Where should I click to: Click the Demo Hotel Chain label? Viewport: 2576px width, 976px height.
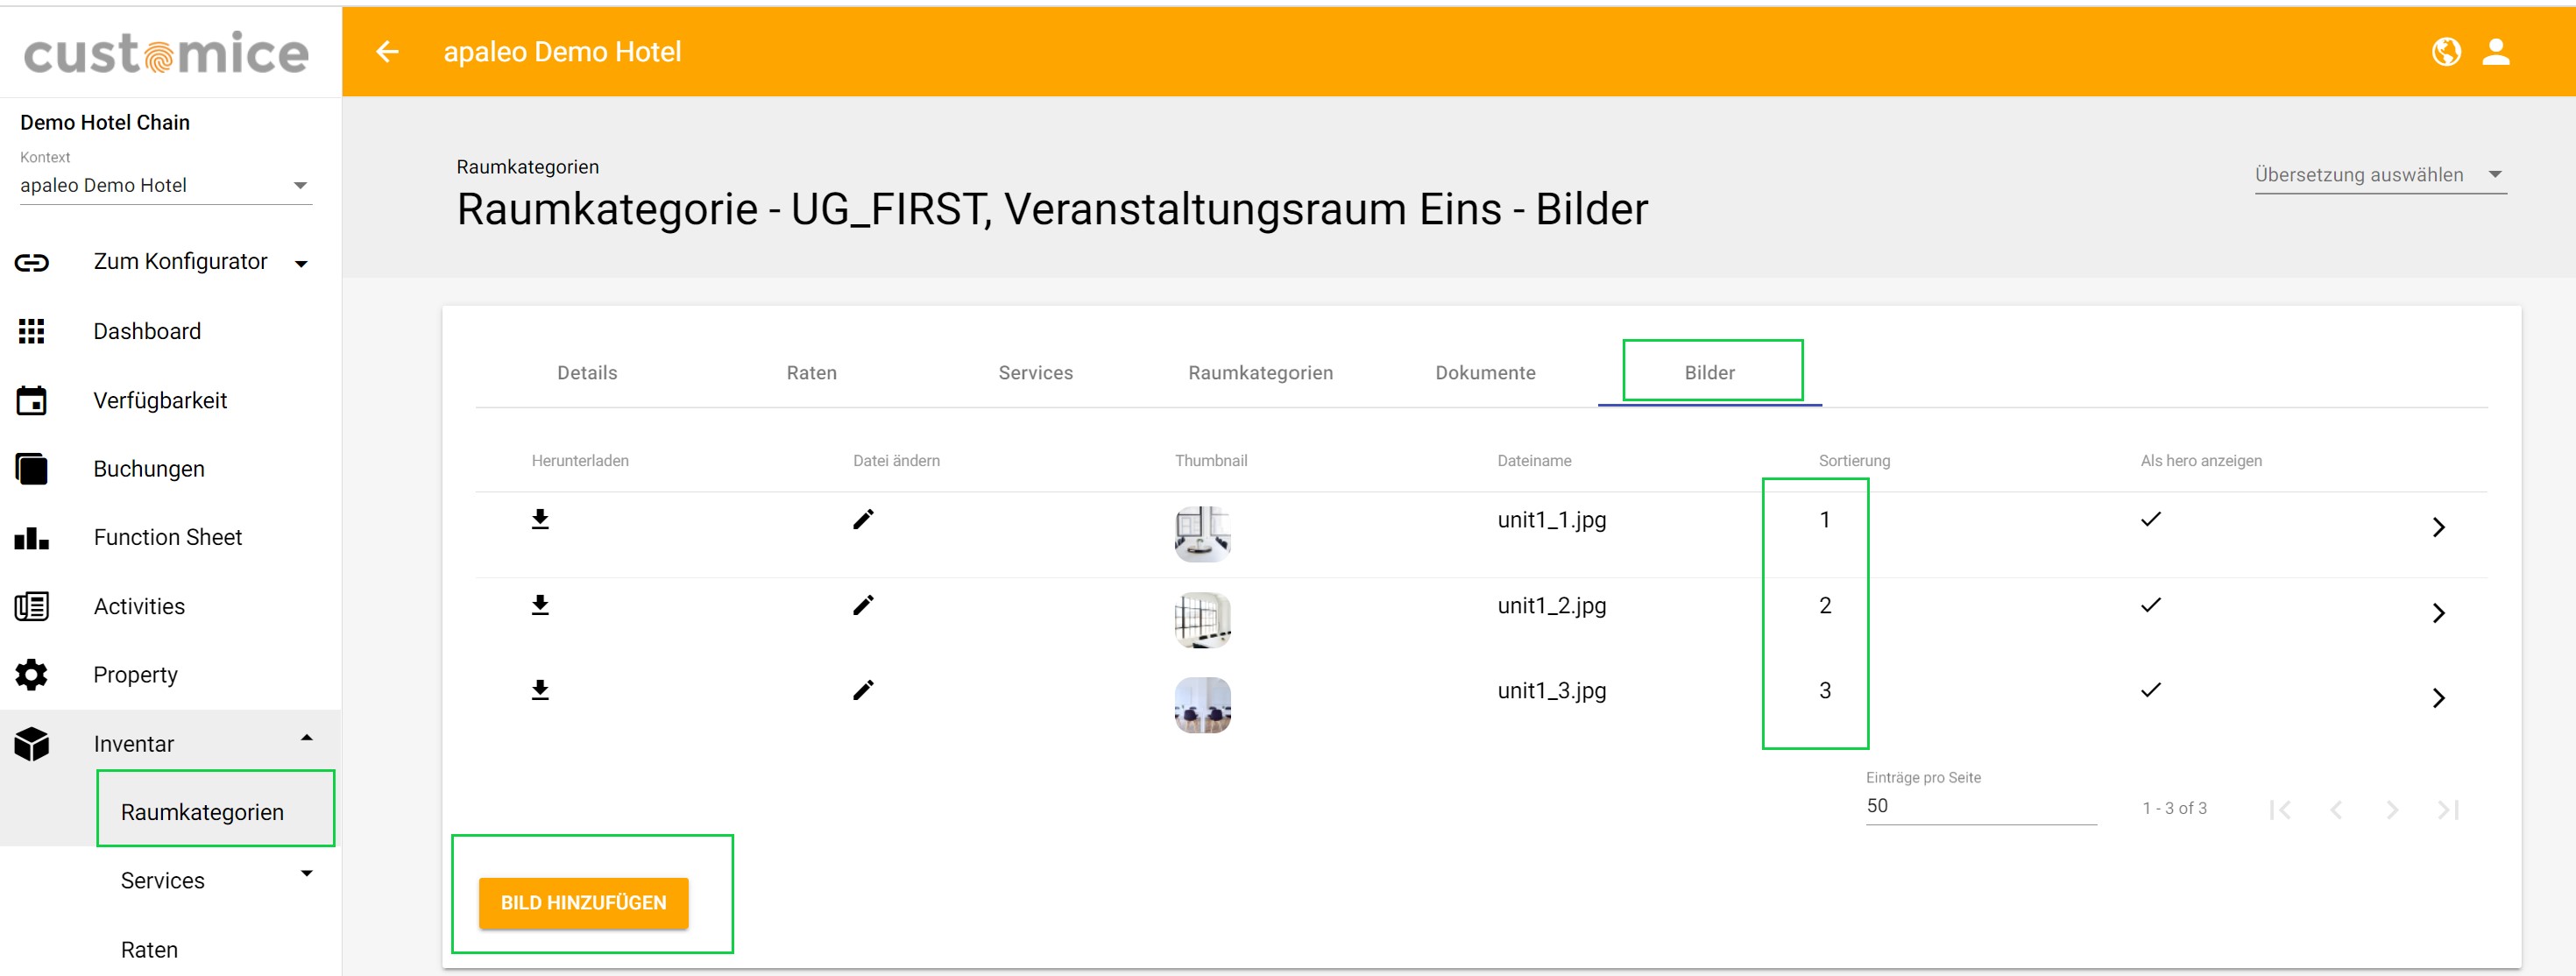(x=105, y=122)
